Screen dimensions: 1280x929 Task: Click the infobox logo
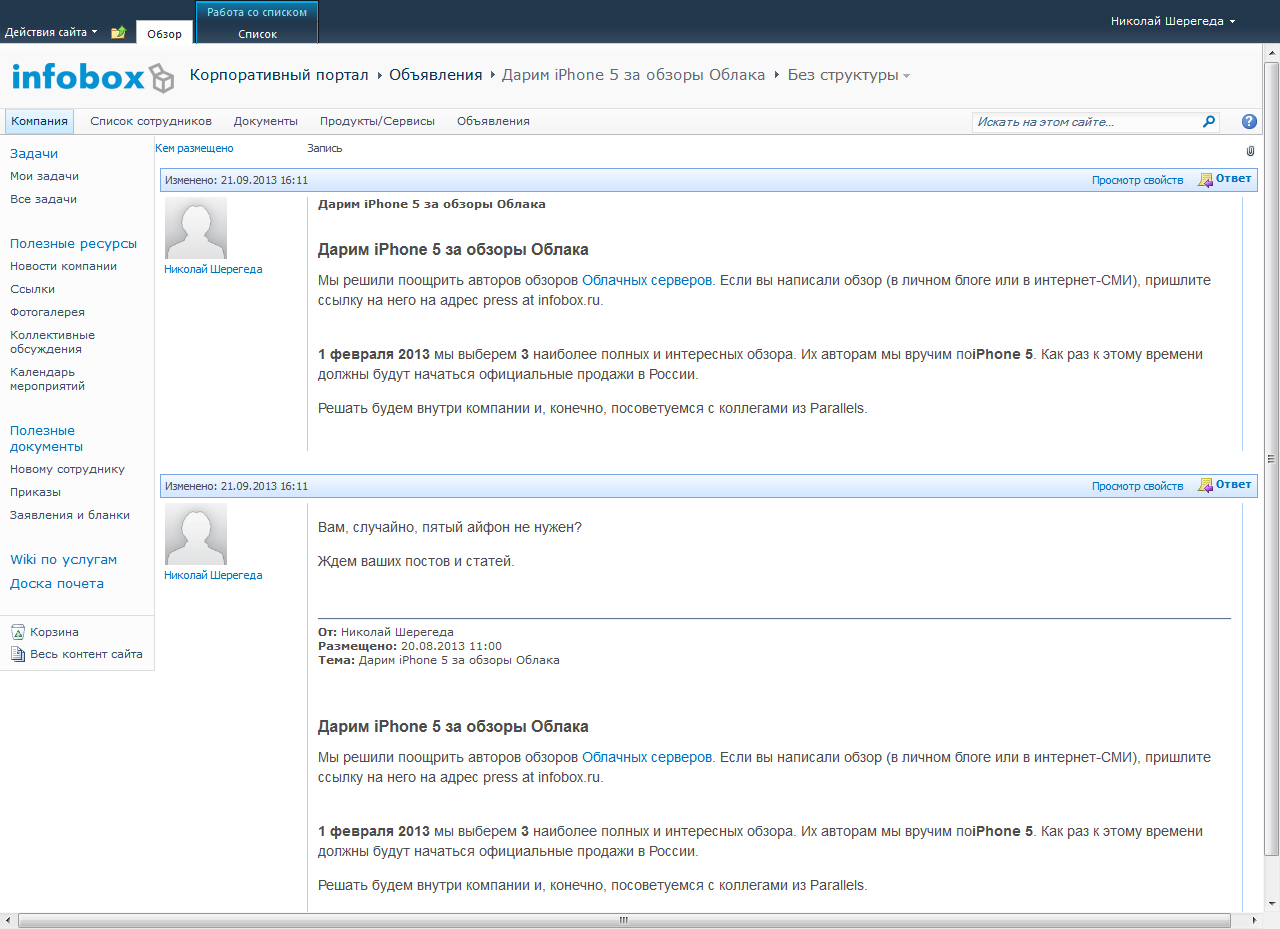(93, 76)
